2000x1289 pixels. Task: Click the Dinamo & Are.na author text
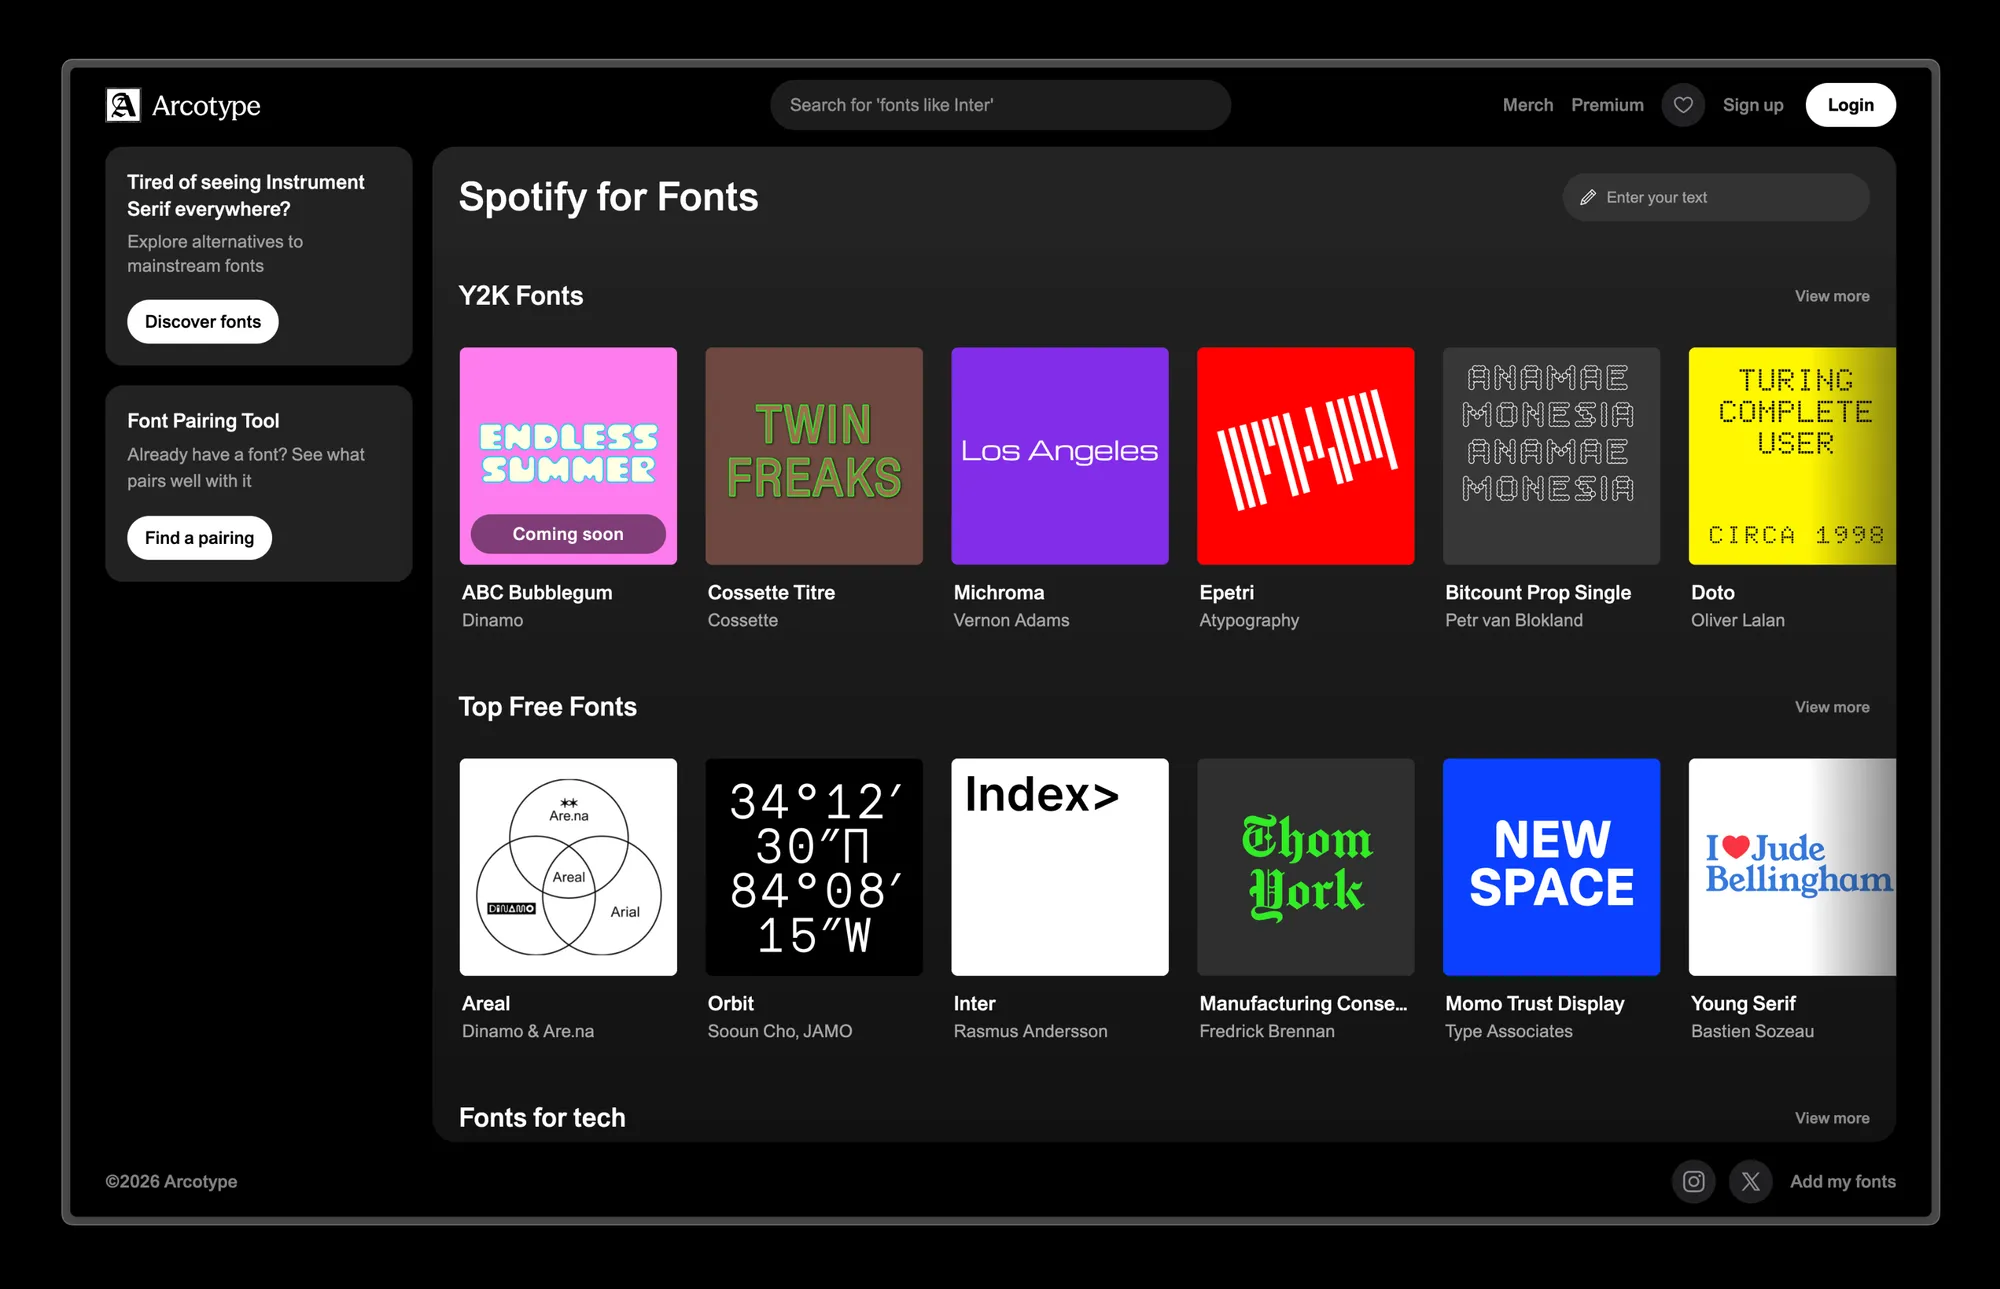528,1031
